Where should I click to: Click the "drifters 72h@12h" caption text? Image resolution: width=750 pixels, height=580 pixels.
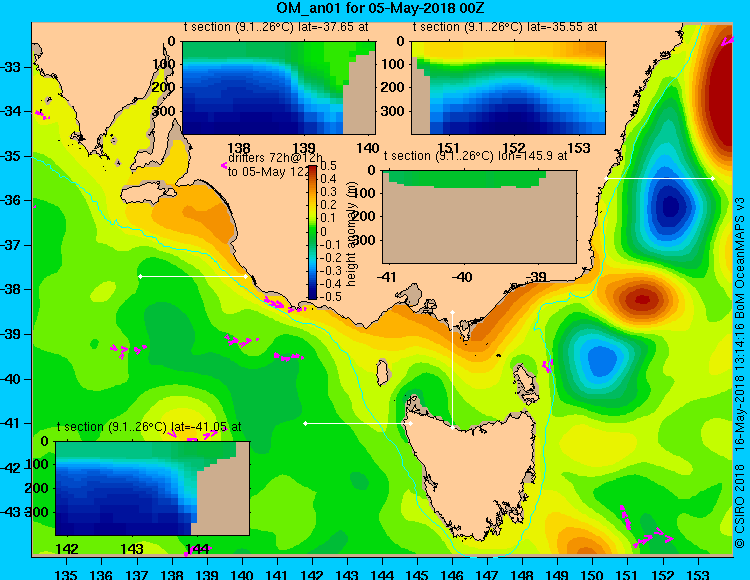275,158
